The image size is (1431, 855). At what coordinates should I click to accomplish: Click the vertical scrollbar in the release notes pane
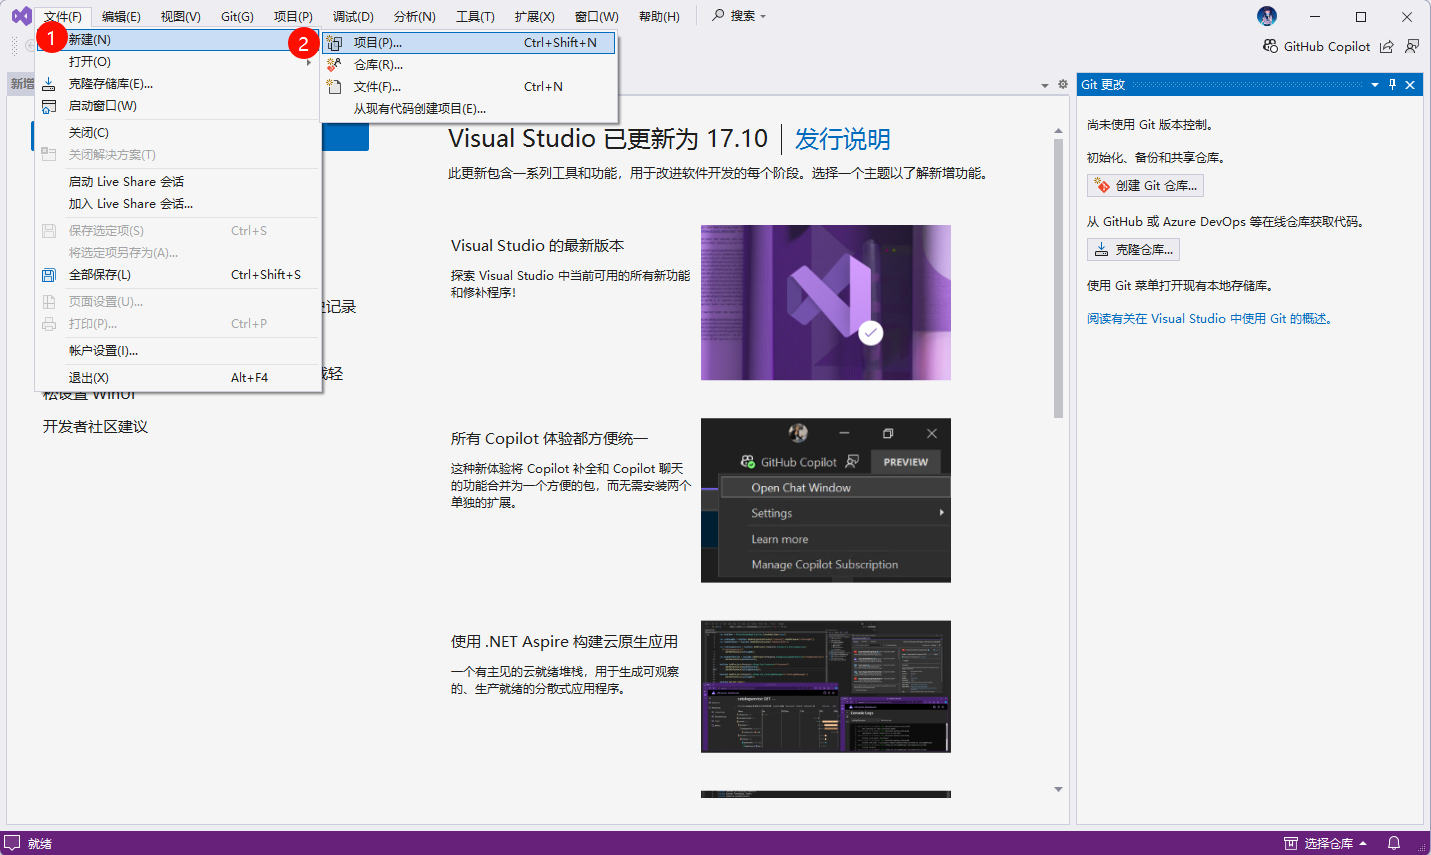point(1058,278)
